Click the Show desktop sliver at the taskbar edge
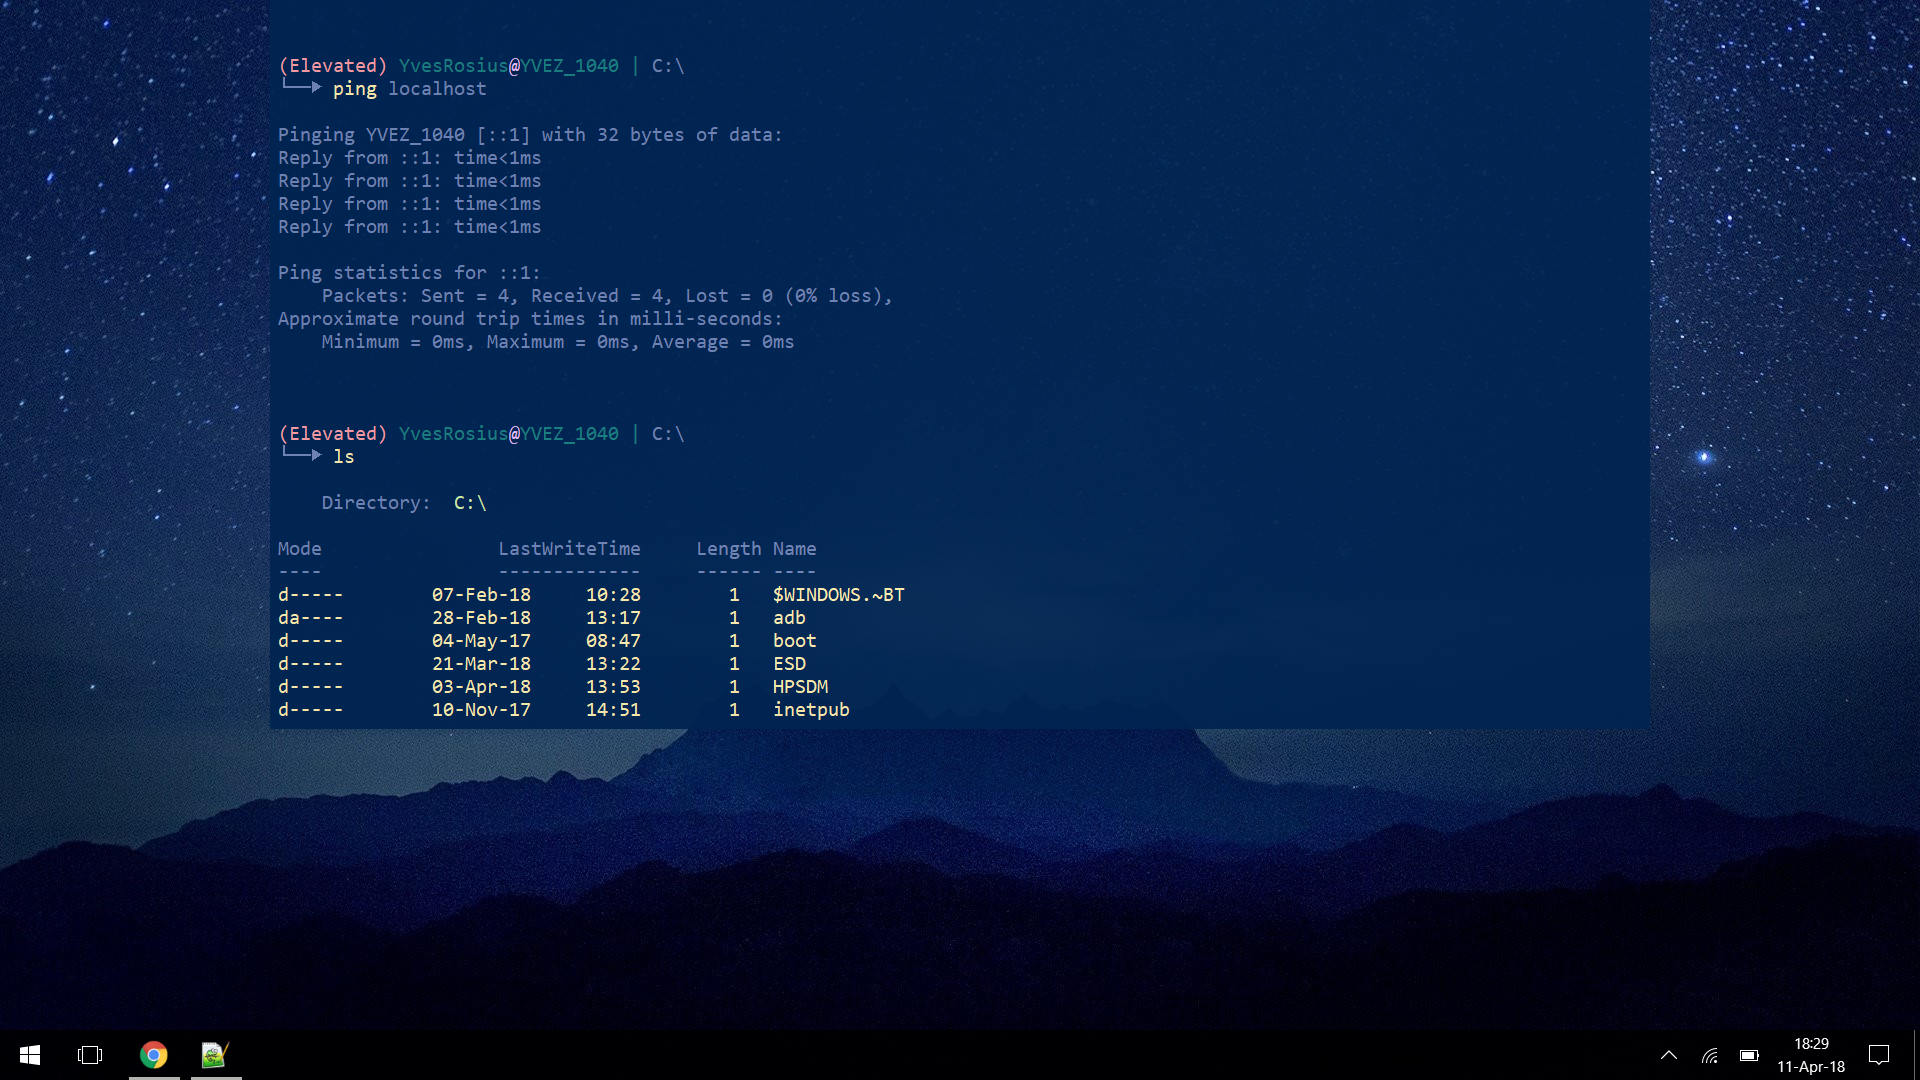This screenshot has width=1920, height=1080. [1916, 1055]
